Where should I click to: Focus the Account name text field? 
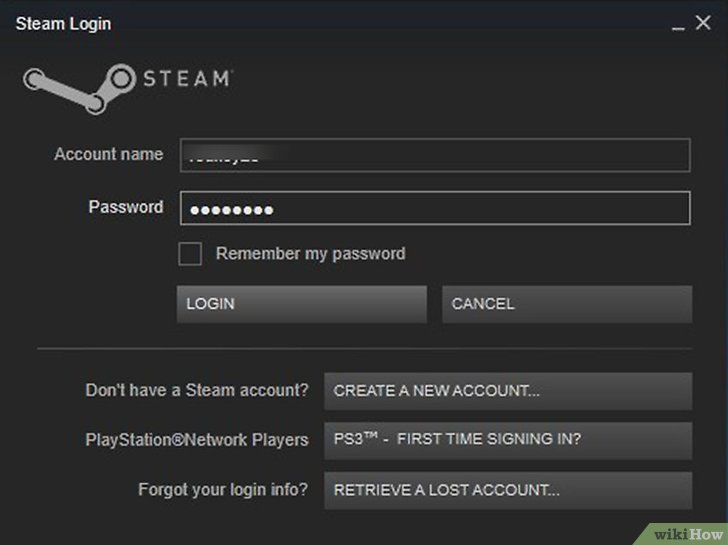tap(435, 155)
